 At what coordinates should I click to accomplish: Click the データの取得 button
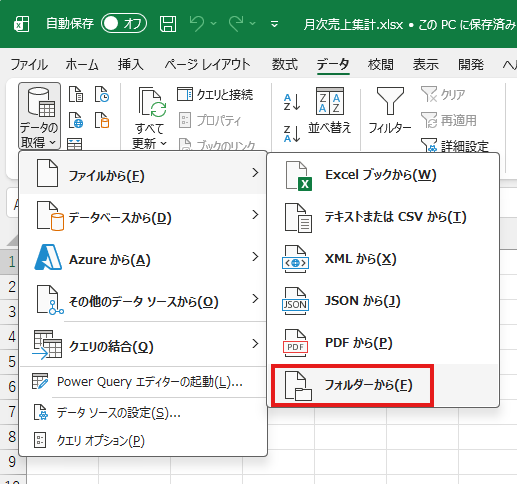click(39, 116)
